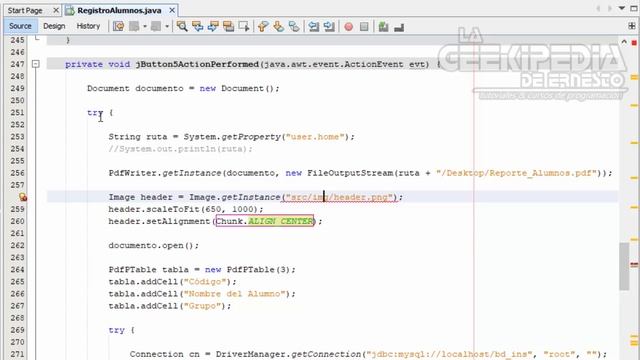Click the "jdbc:mysql://localhost/bd_ins" string
This screenshot has height=360, width=640.
449,354
